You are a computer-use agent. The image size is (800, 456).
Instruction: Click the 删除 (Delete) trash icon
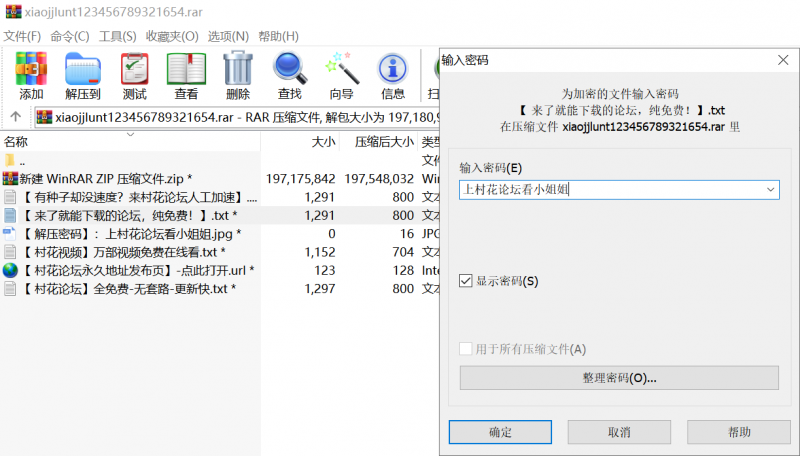[238, 68]
